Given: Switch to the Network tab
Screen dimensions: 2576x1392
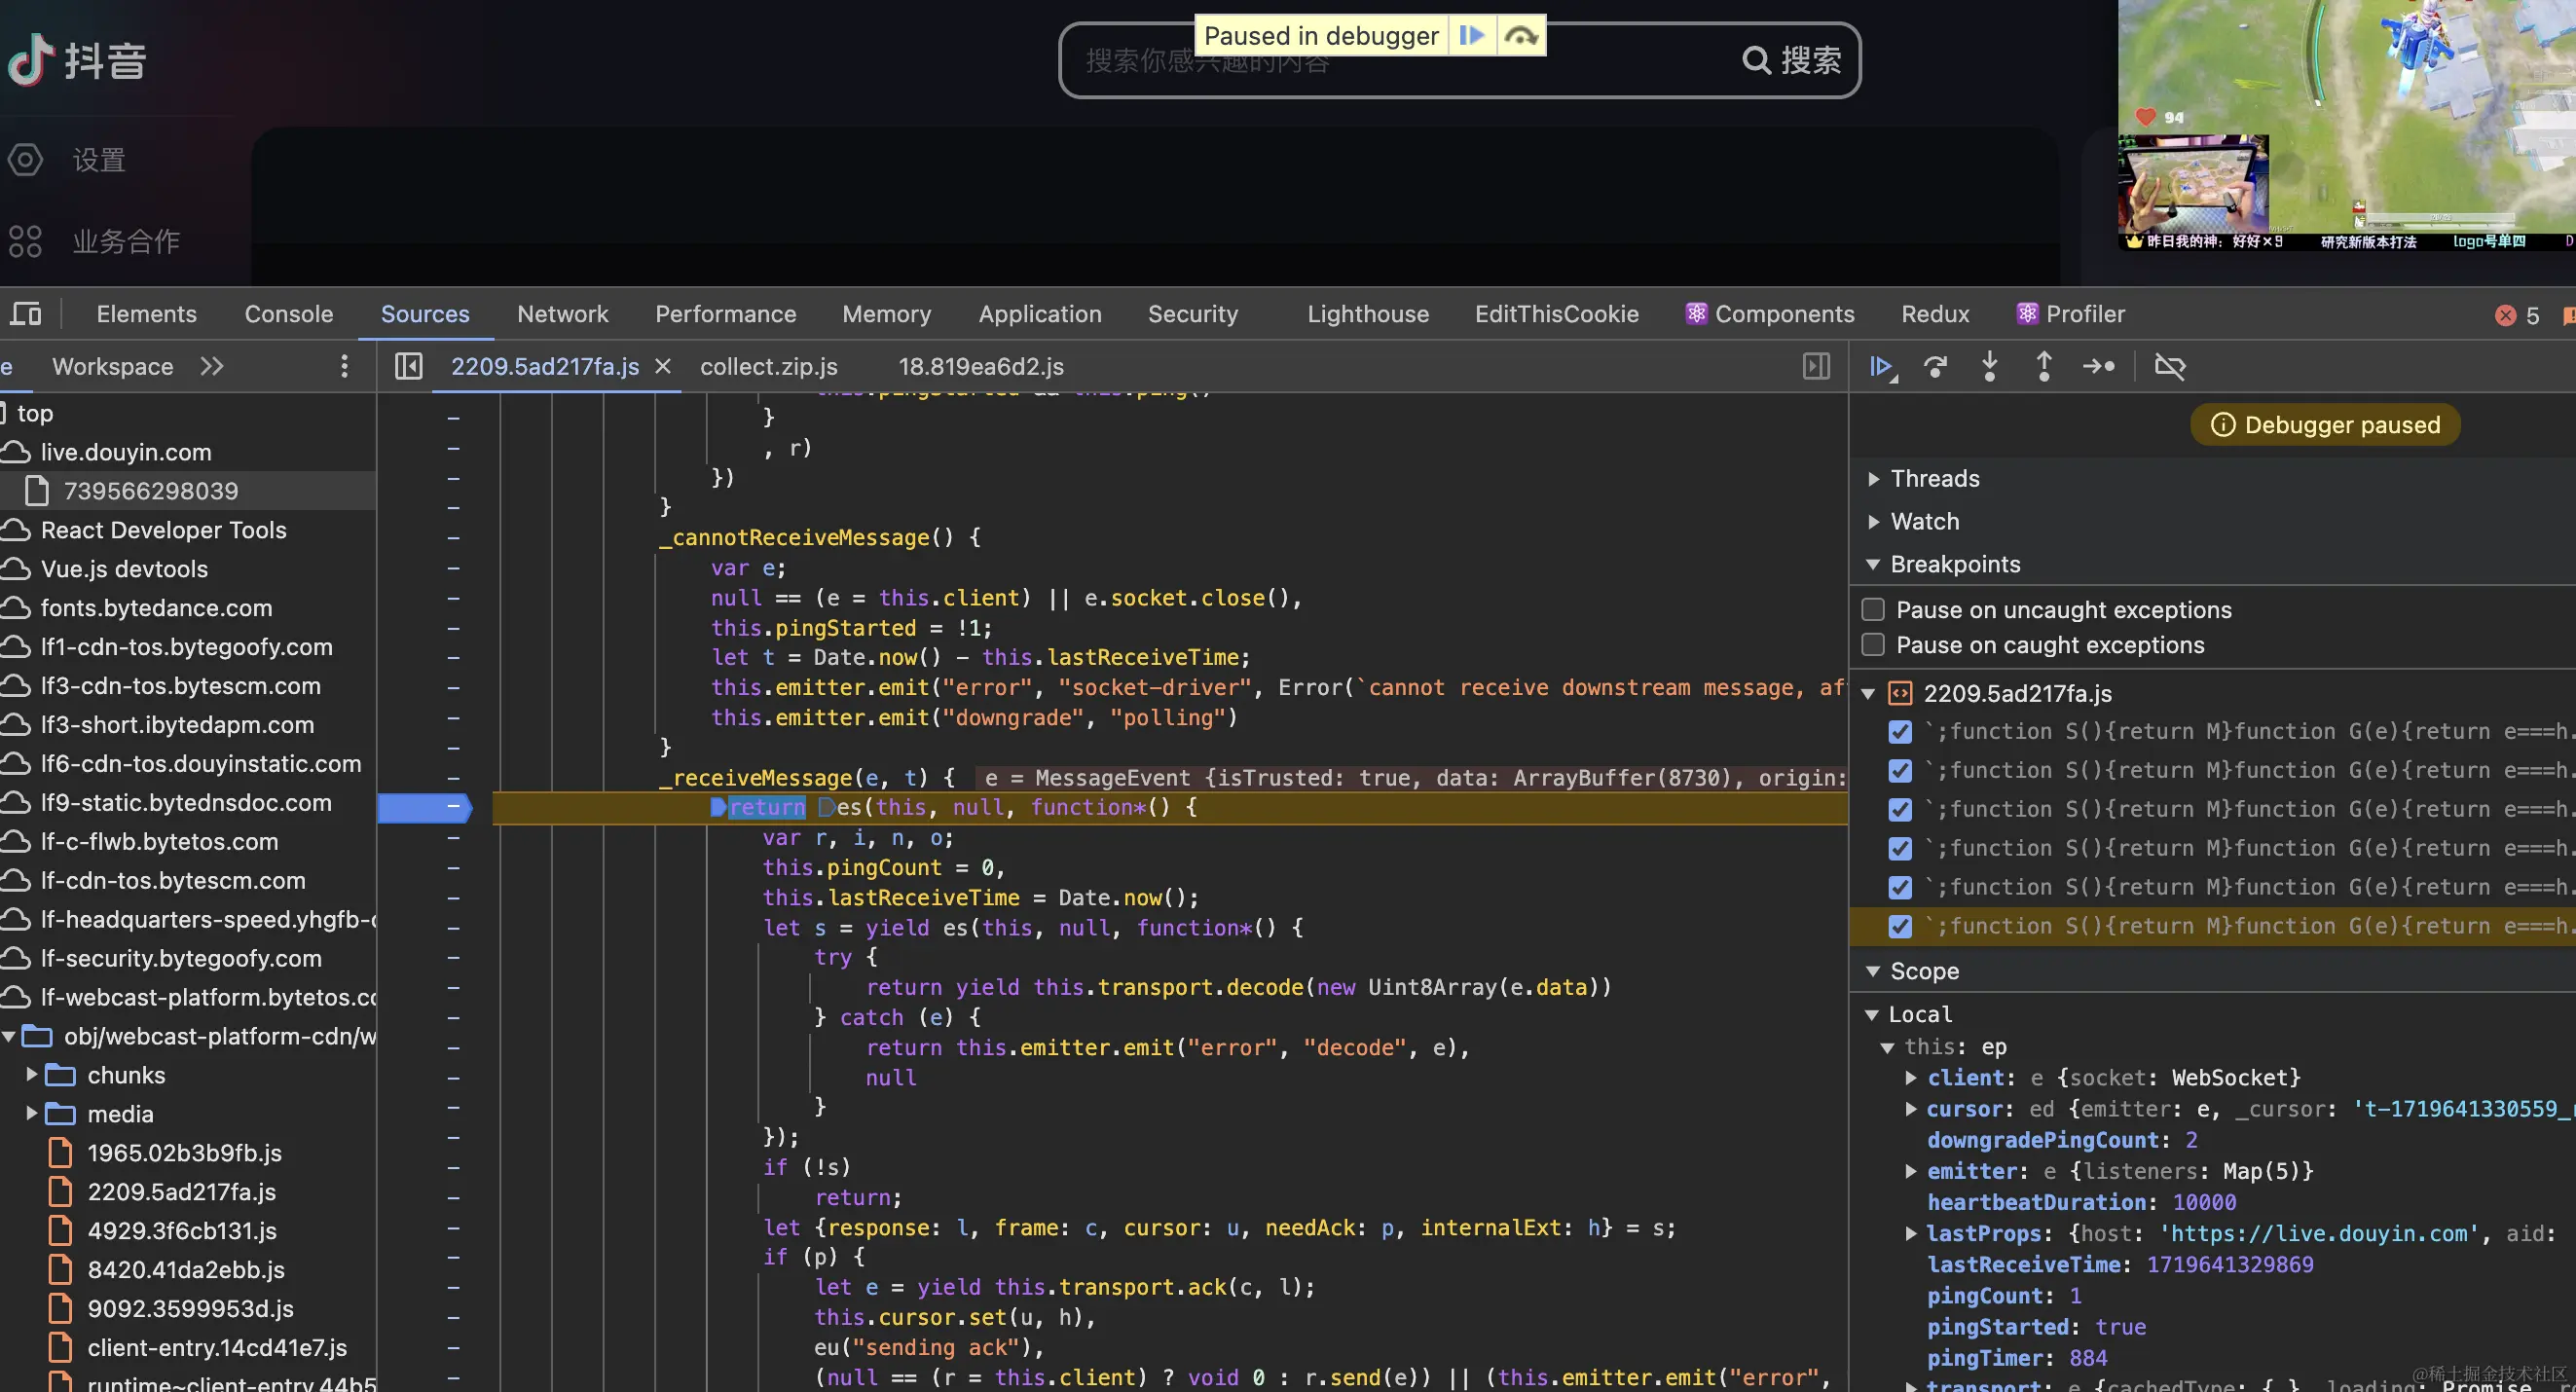Looking at the screenshot, I should (x=562, y=314).
